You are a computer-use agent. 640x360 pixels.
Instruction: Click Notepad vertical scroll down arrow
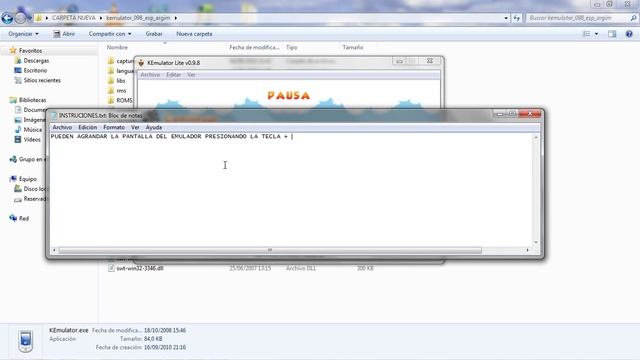pyautogui.click(x=536, y=242)
